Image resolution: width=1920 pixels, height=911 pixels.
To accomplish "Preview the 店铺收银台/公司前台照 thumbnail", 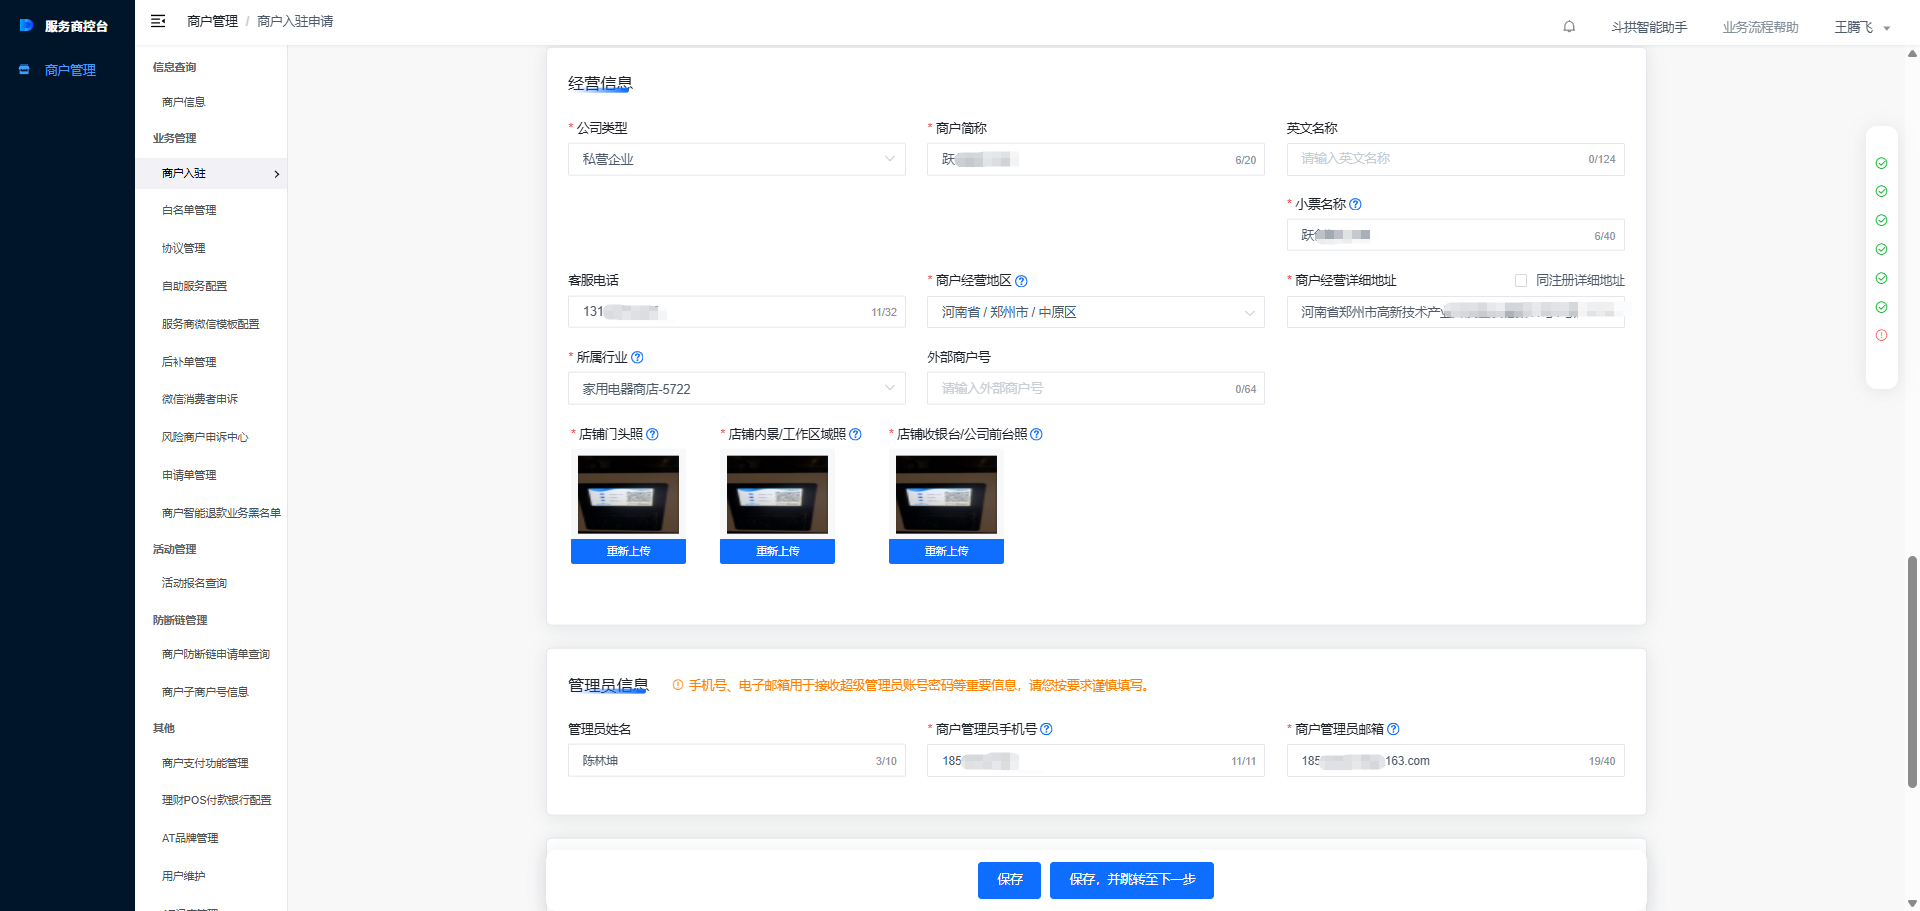I will tap(946, 494).
